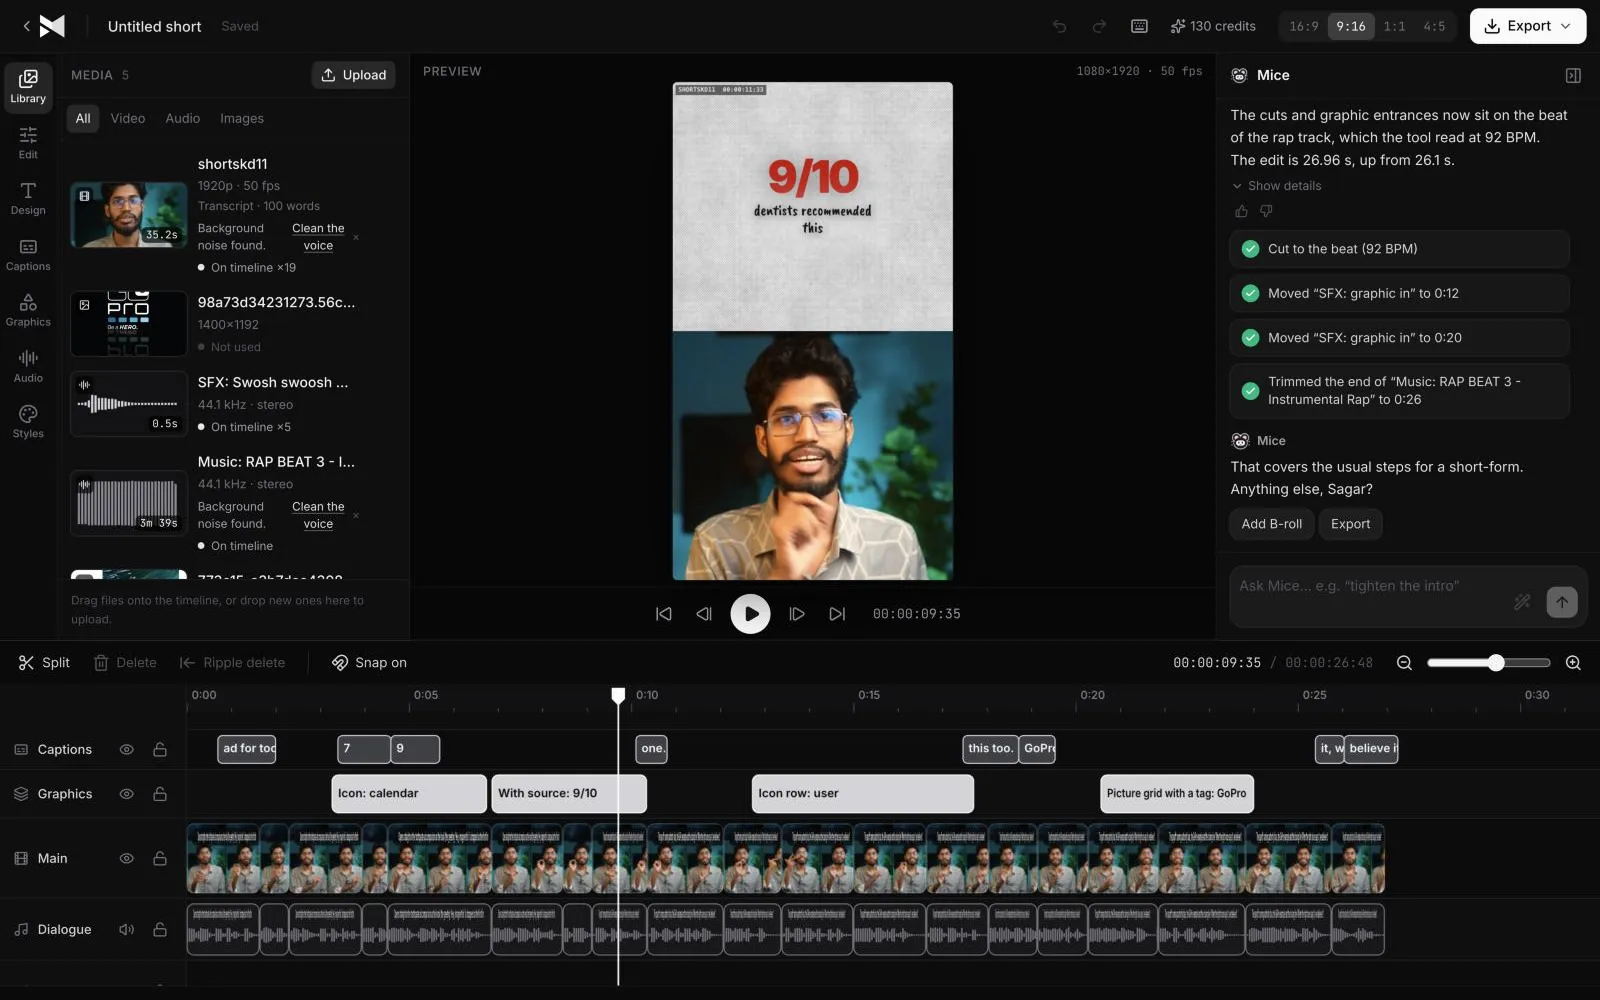Toggle Snap on in the timeline toolbar
The width and height of the screenshot is (1600, 1000).
pyautogui.click(x=369, y=663)
